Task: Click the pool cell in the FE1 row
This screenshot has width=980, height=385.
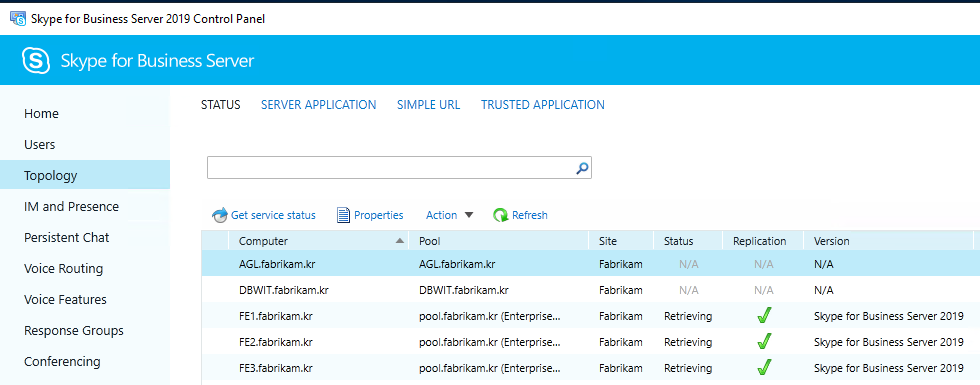Action: tap(490, 316)
